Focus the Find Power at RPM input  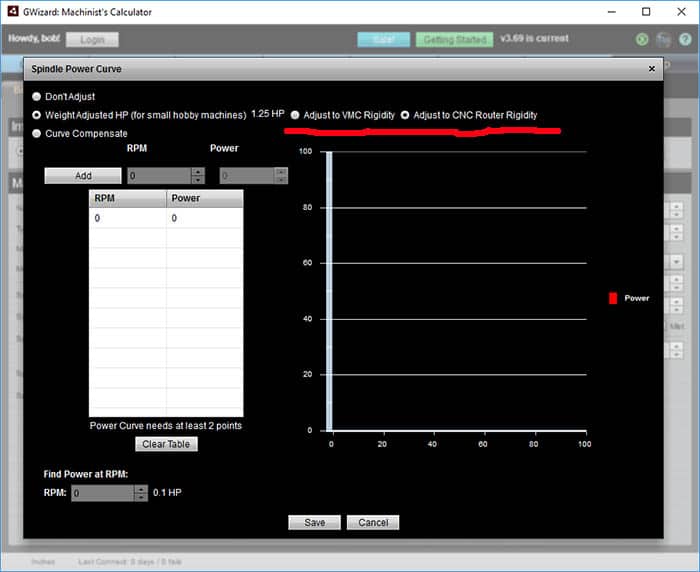coord(103,493)
